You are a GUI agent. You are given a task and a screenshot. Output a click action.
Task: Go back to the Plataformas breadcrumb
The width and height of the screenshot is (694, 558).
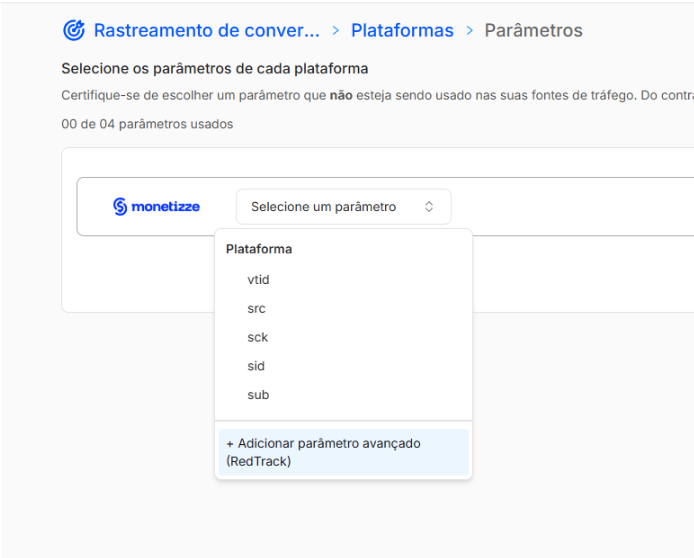[x=402, y=31]
